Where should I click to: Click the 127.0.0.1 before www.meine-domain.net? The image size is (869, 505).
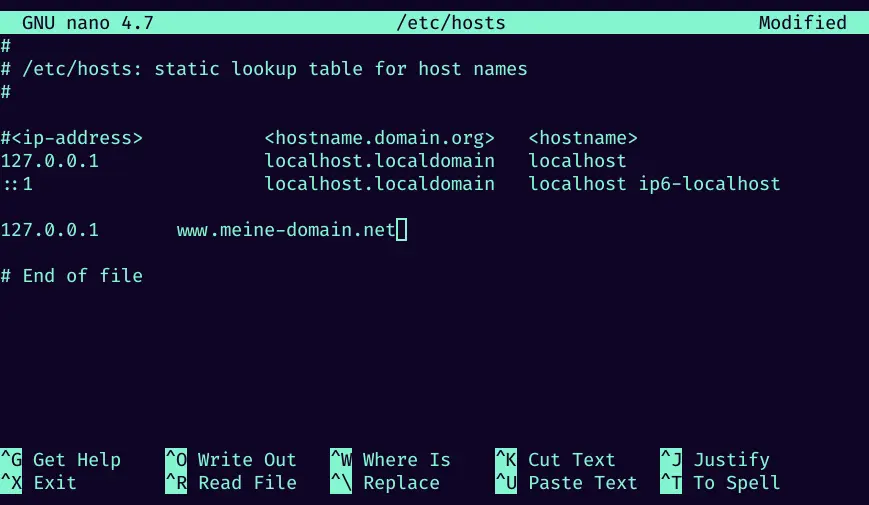click(x=50, y=230)
